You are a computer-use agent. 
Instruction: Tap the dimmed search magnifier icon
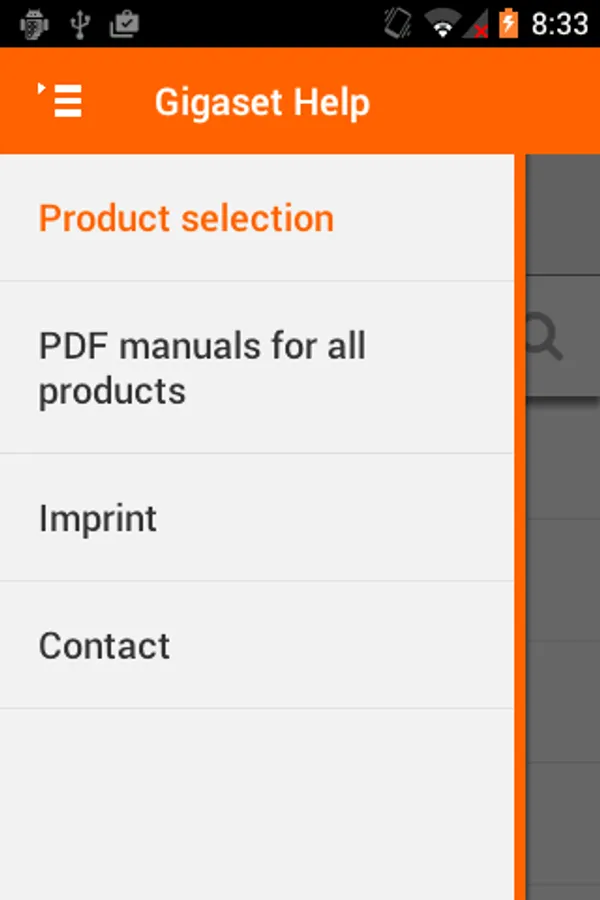(x=545, y=337)
